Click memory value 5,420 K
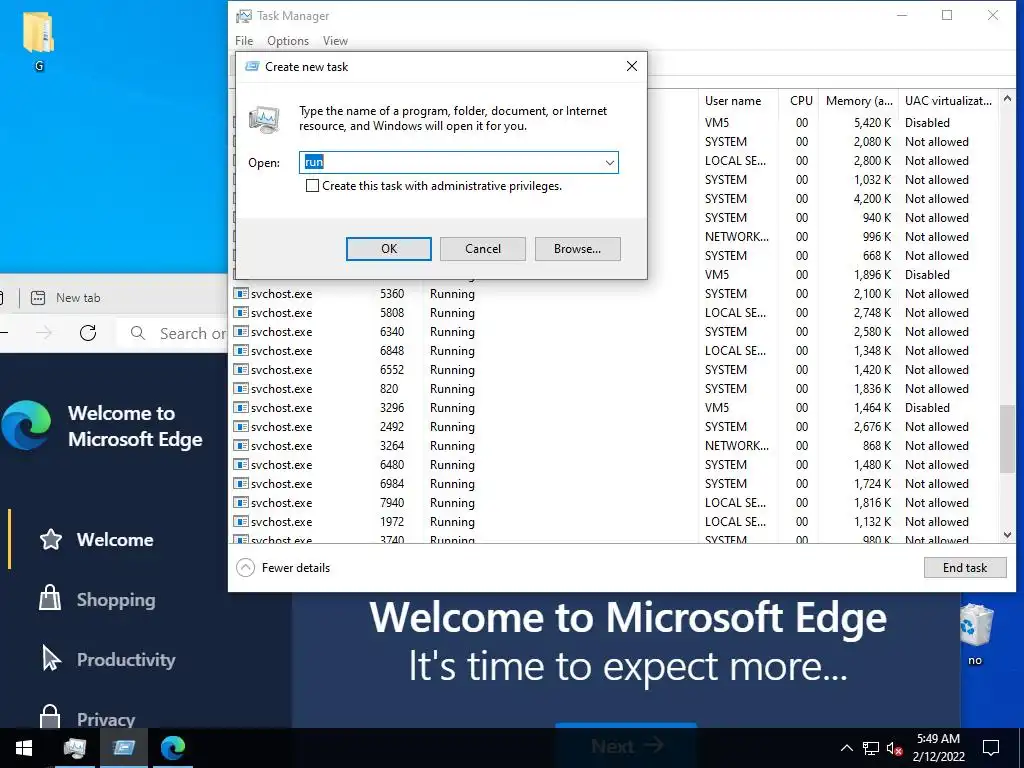This screenshot has width=1024, height=768. click(872, 123)
